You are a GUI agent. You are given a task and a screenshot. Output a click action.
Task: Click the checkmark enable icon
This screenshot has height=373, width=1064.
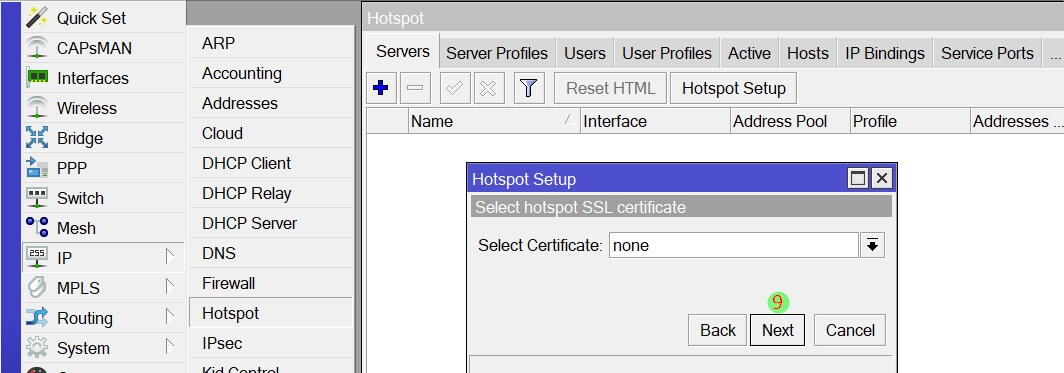(x=455, y=88)
